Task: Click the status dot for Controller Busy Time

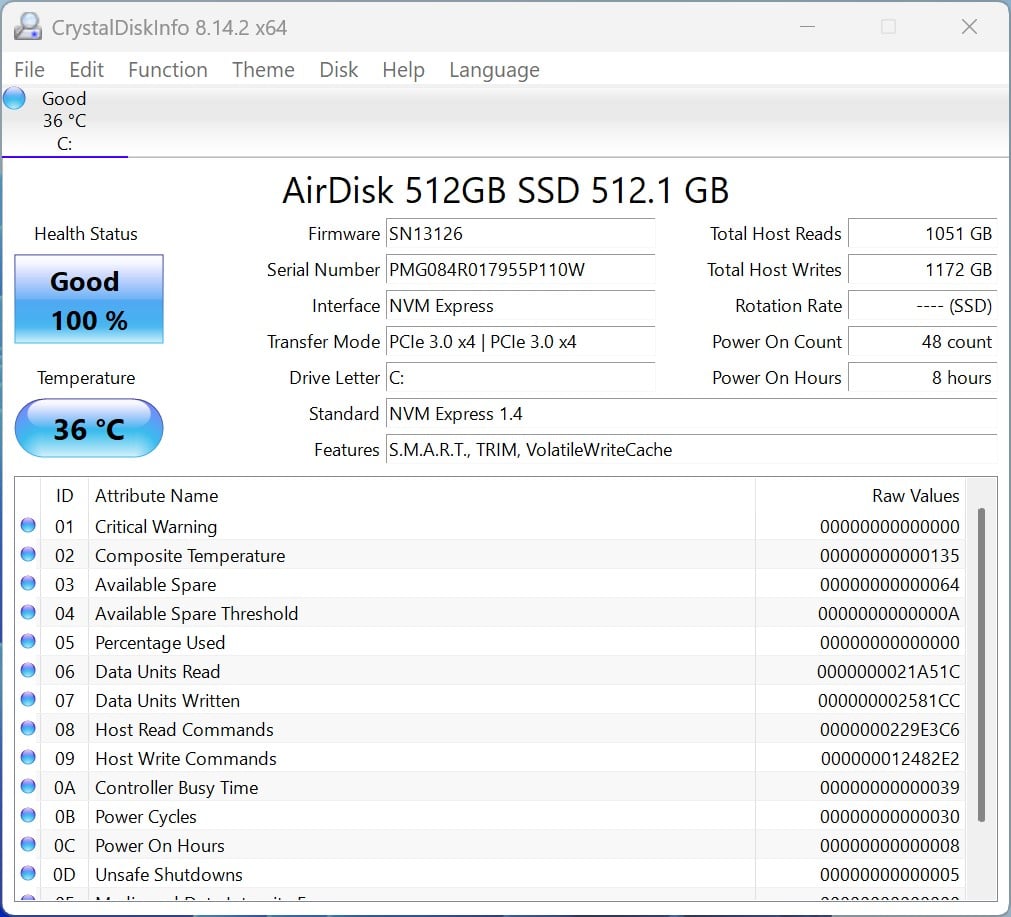Action: [x=28, y=786]
